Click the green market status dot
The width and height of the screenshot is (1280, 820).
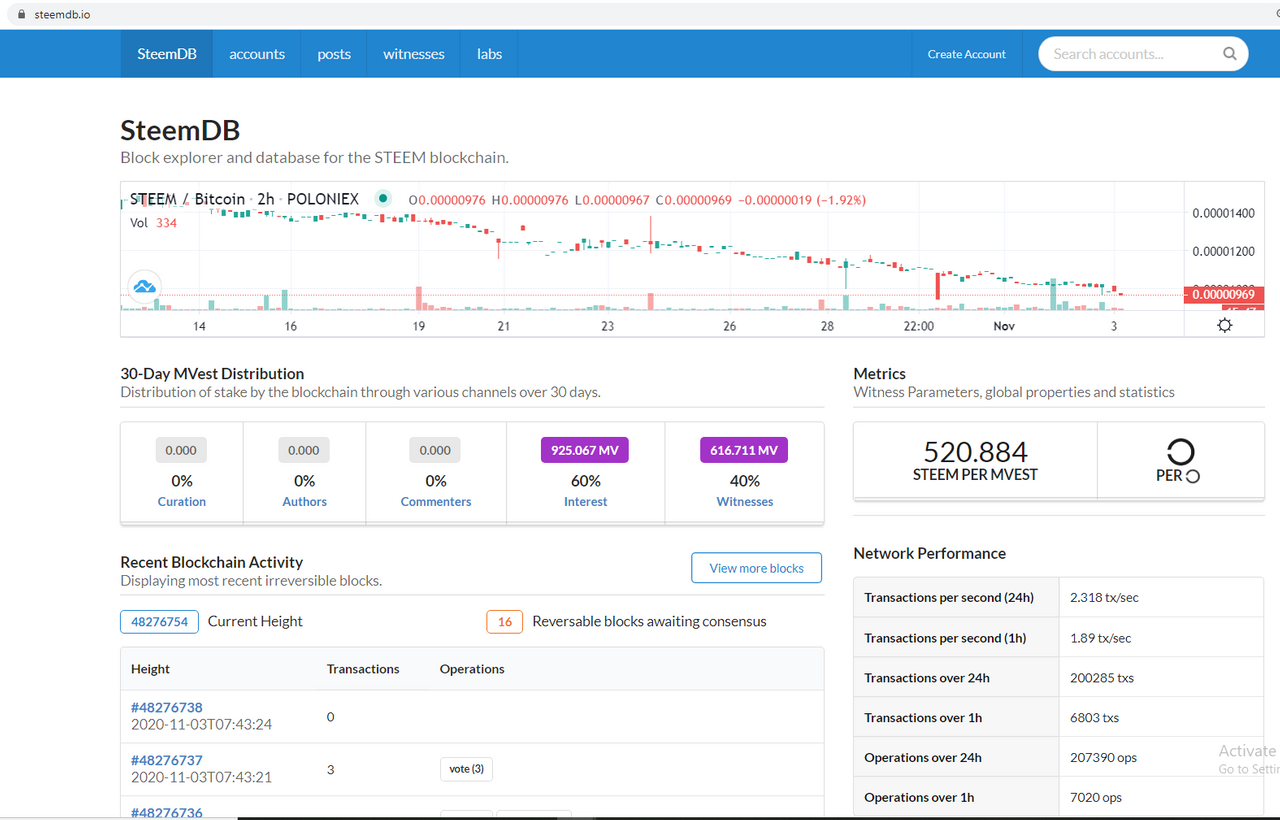(383, 199)
